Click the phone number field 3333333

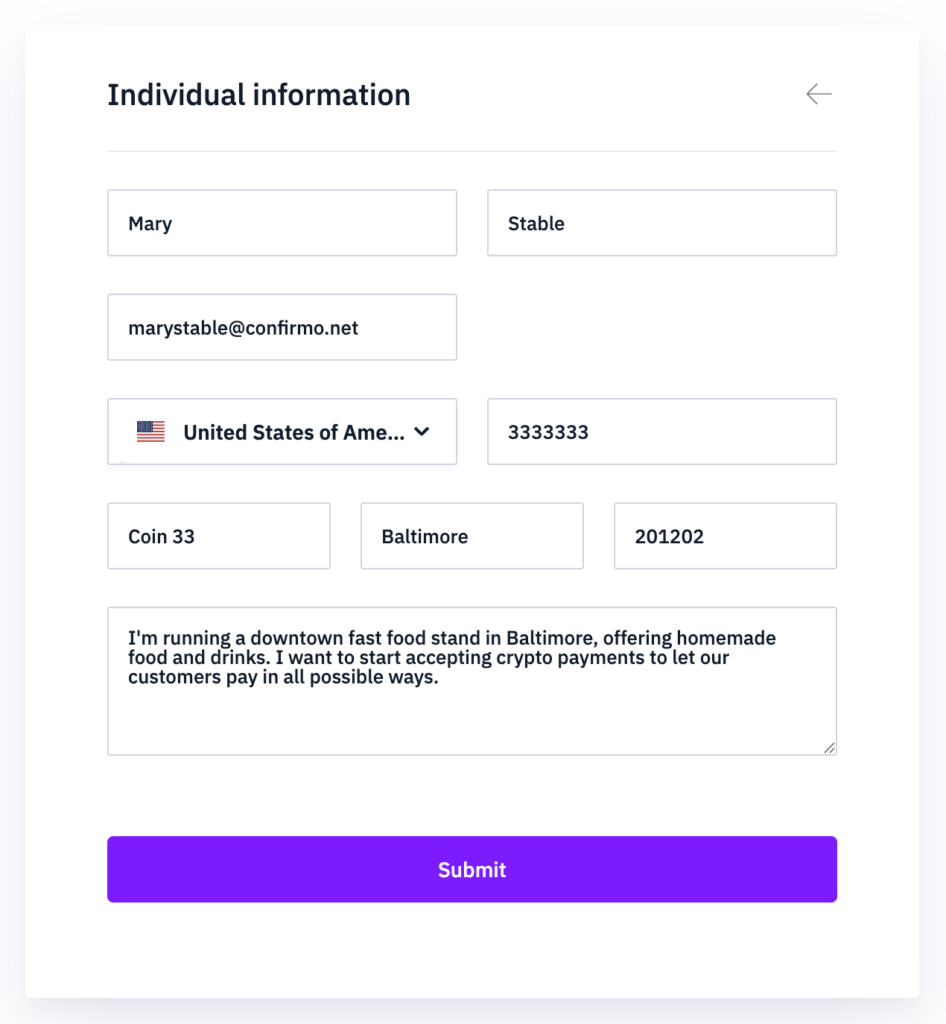pos(661,432)
